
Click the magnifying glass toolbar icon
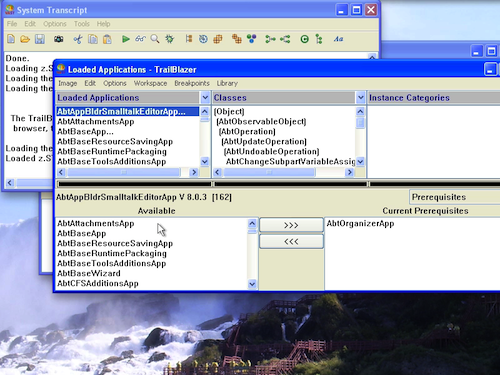click(x=155, y=39)
